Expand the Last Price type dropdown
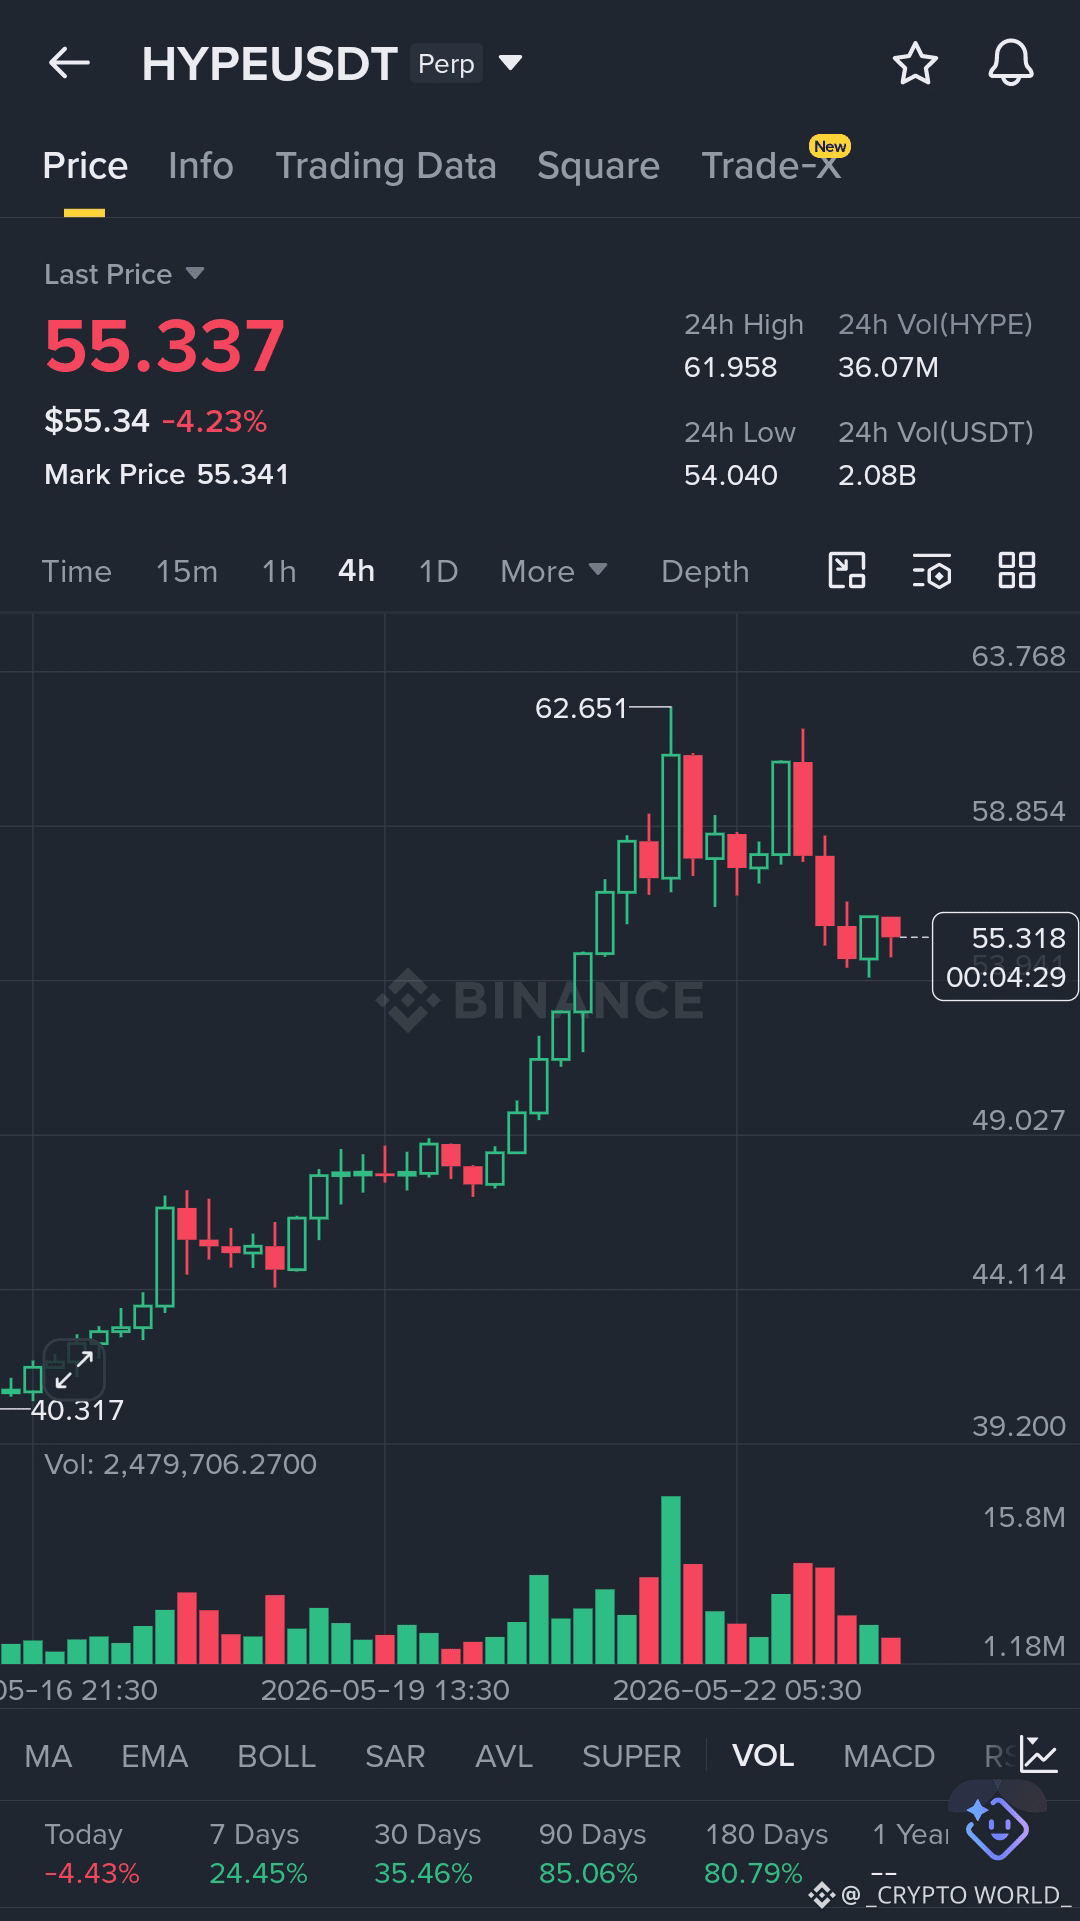Screen dimensions: 1080x1921 click(195, 273)
